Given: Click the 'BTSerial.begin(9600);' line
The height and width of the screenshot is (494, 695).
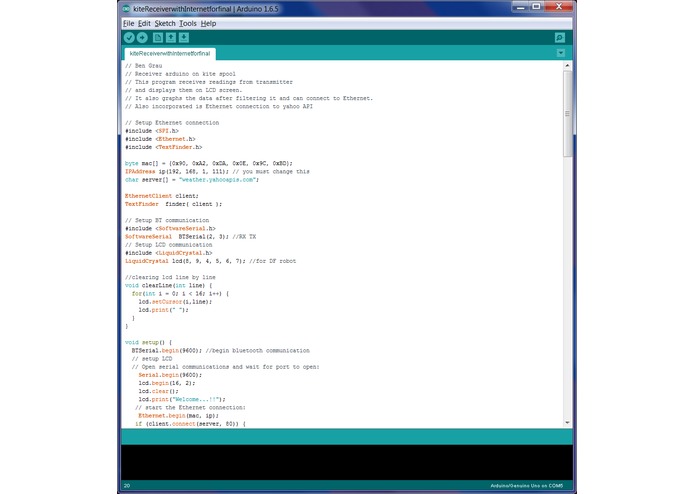Looking at the screenshot, I should pos(220,350).
